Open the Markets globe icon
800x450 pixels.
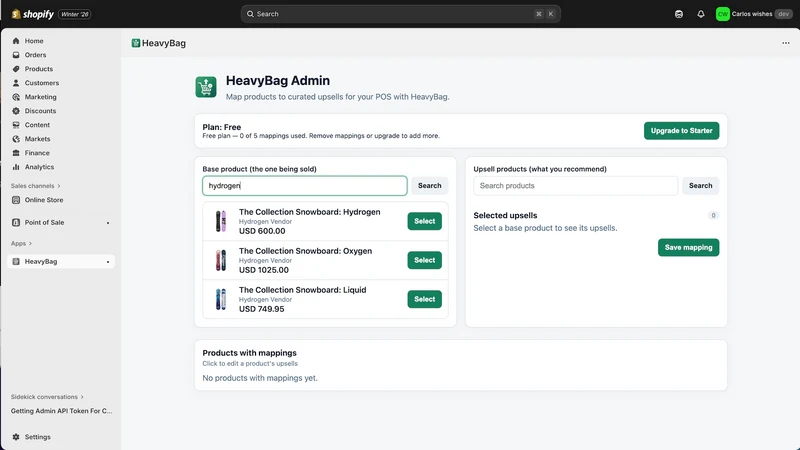tap(16, 139)
